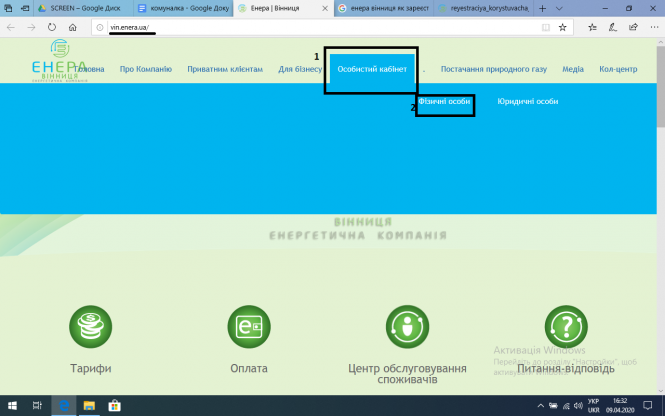The height and width of the screenshot is (416, 665).
Task: Open the Постачання природного газу menu
Action: click(x=494, y=69)
